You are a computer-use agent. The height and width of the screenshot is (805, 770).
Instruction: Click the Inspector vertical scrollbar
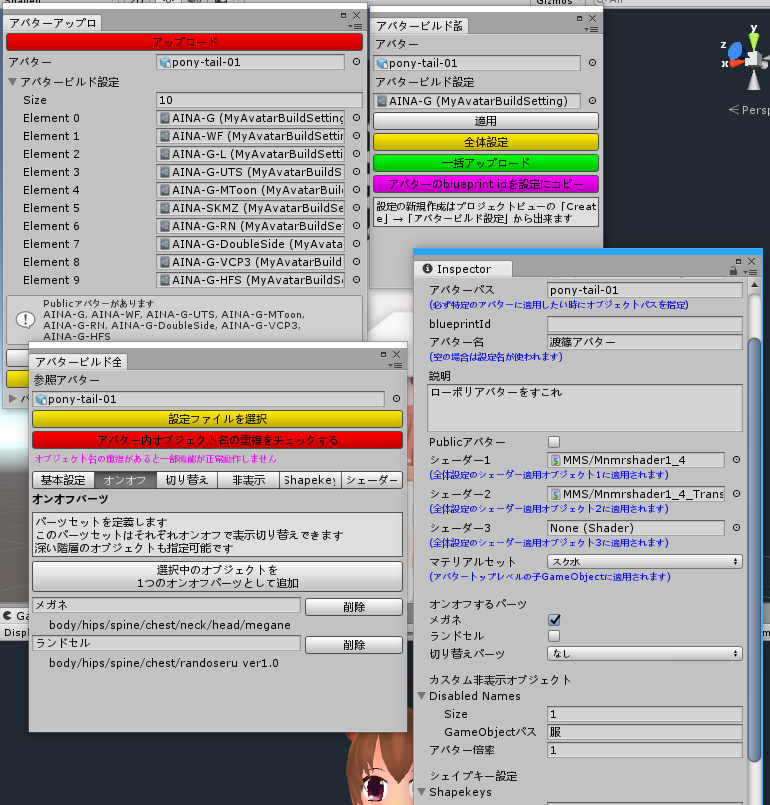(755, 450)
